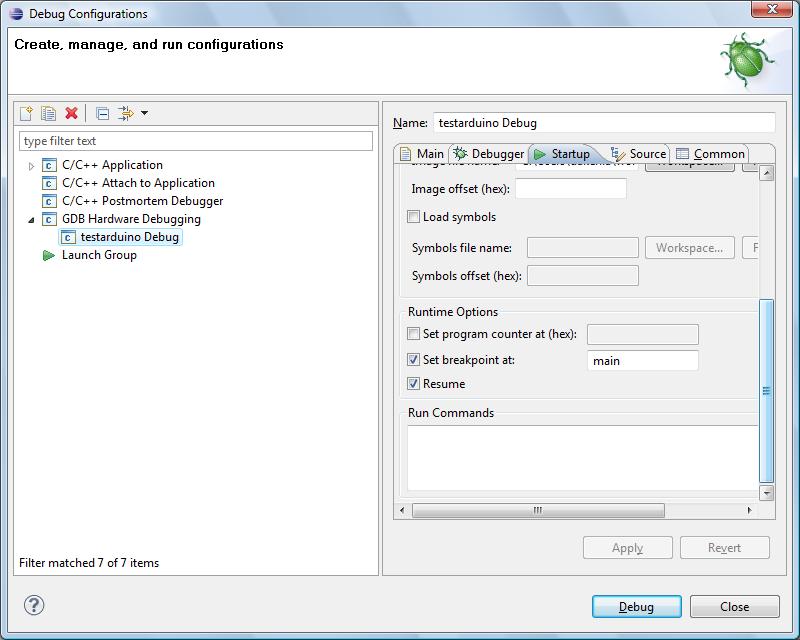800x640 pixels.
Task: Select the Launch Group green arrow icon
Action: 49,255
